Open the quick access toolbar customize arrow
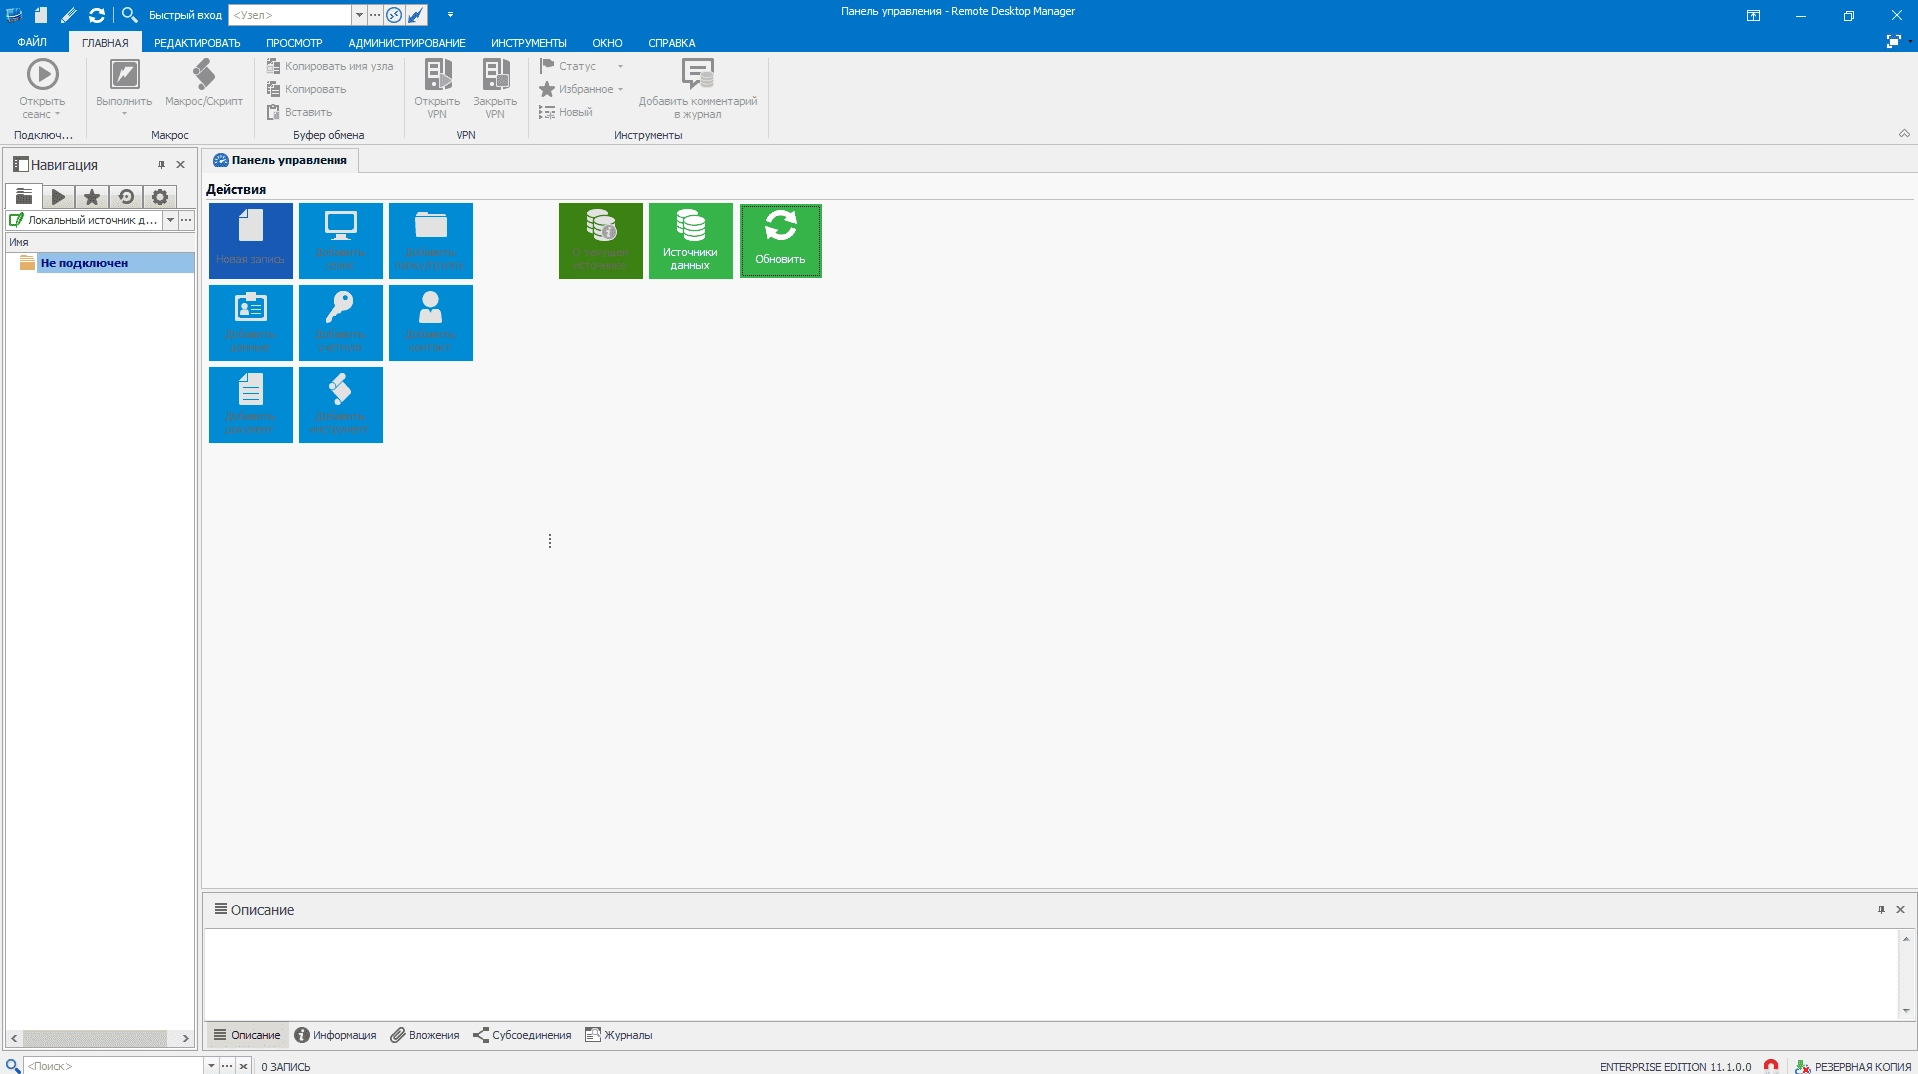The width and height of the screenshot is (1918, 1074). point(450,15)
